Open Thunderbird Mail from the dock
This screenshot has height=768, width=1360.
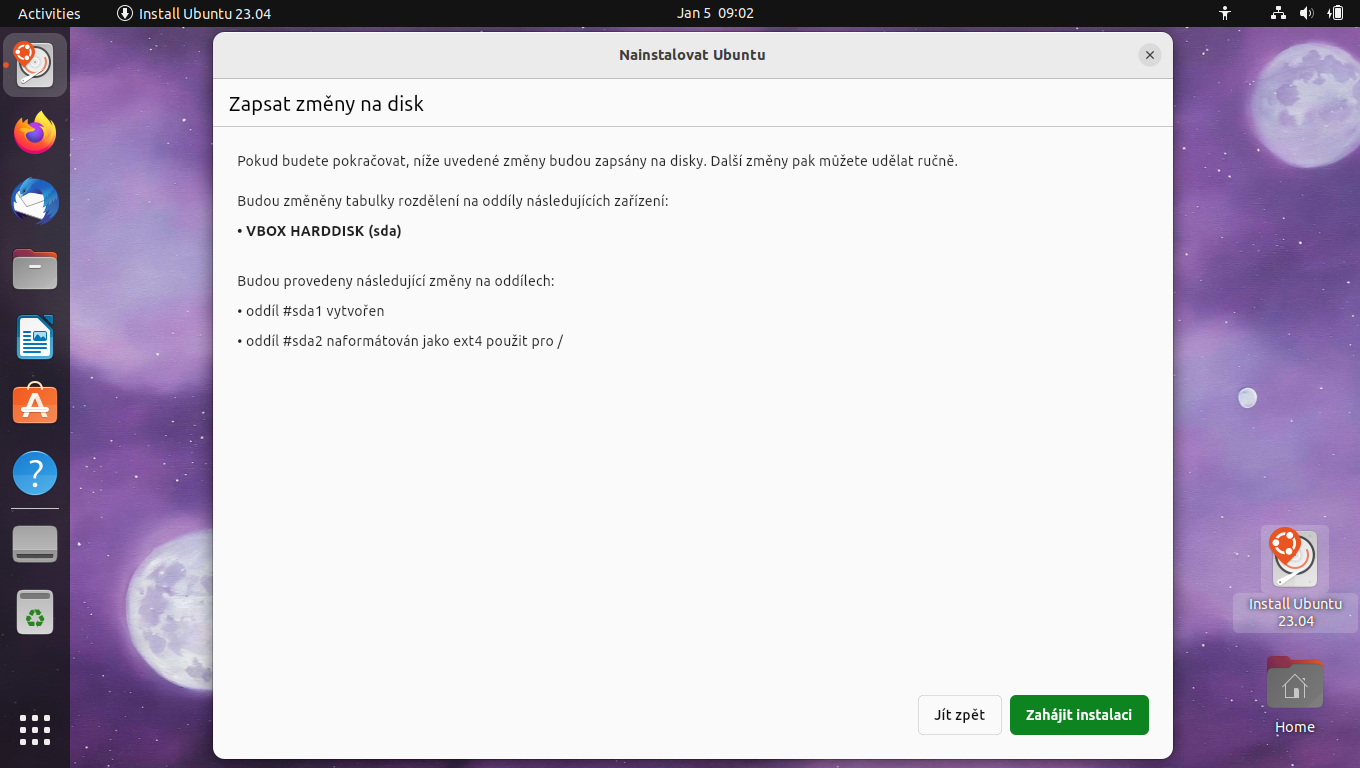pos(35,201)
